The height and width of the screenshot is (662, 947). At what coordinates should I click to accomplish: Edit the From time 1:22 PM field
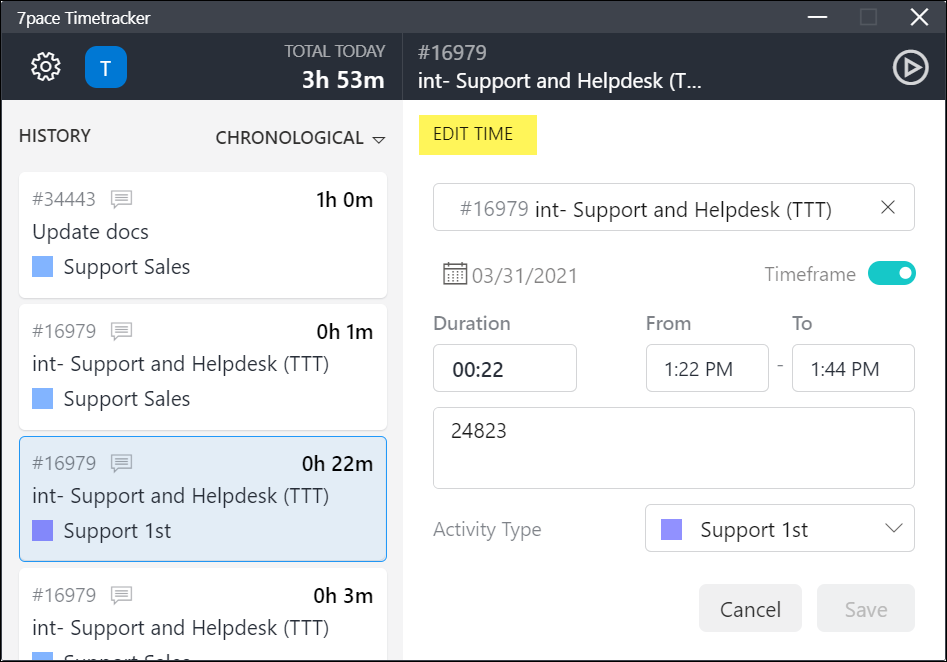tap(707, 368)
